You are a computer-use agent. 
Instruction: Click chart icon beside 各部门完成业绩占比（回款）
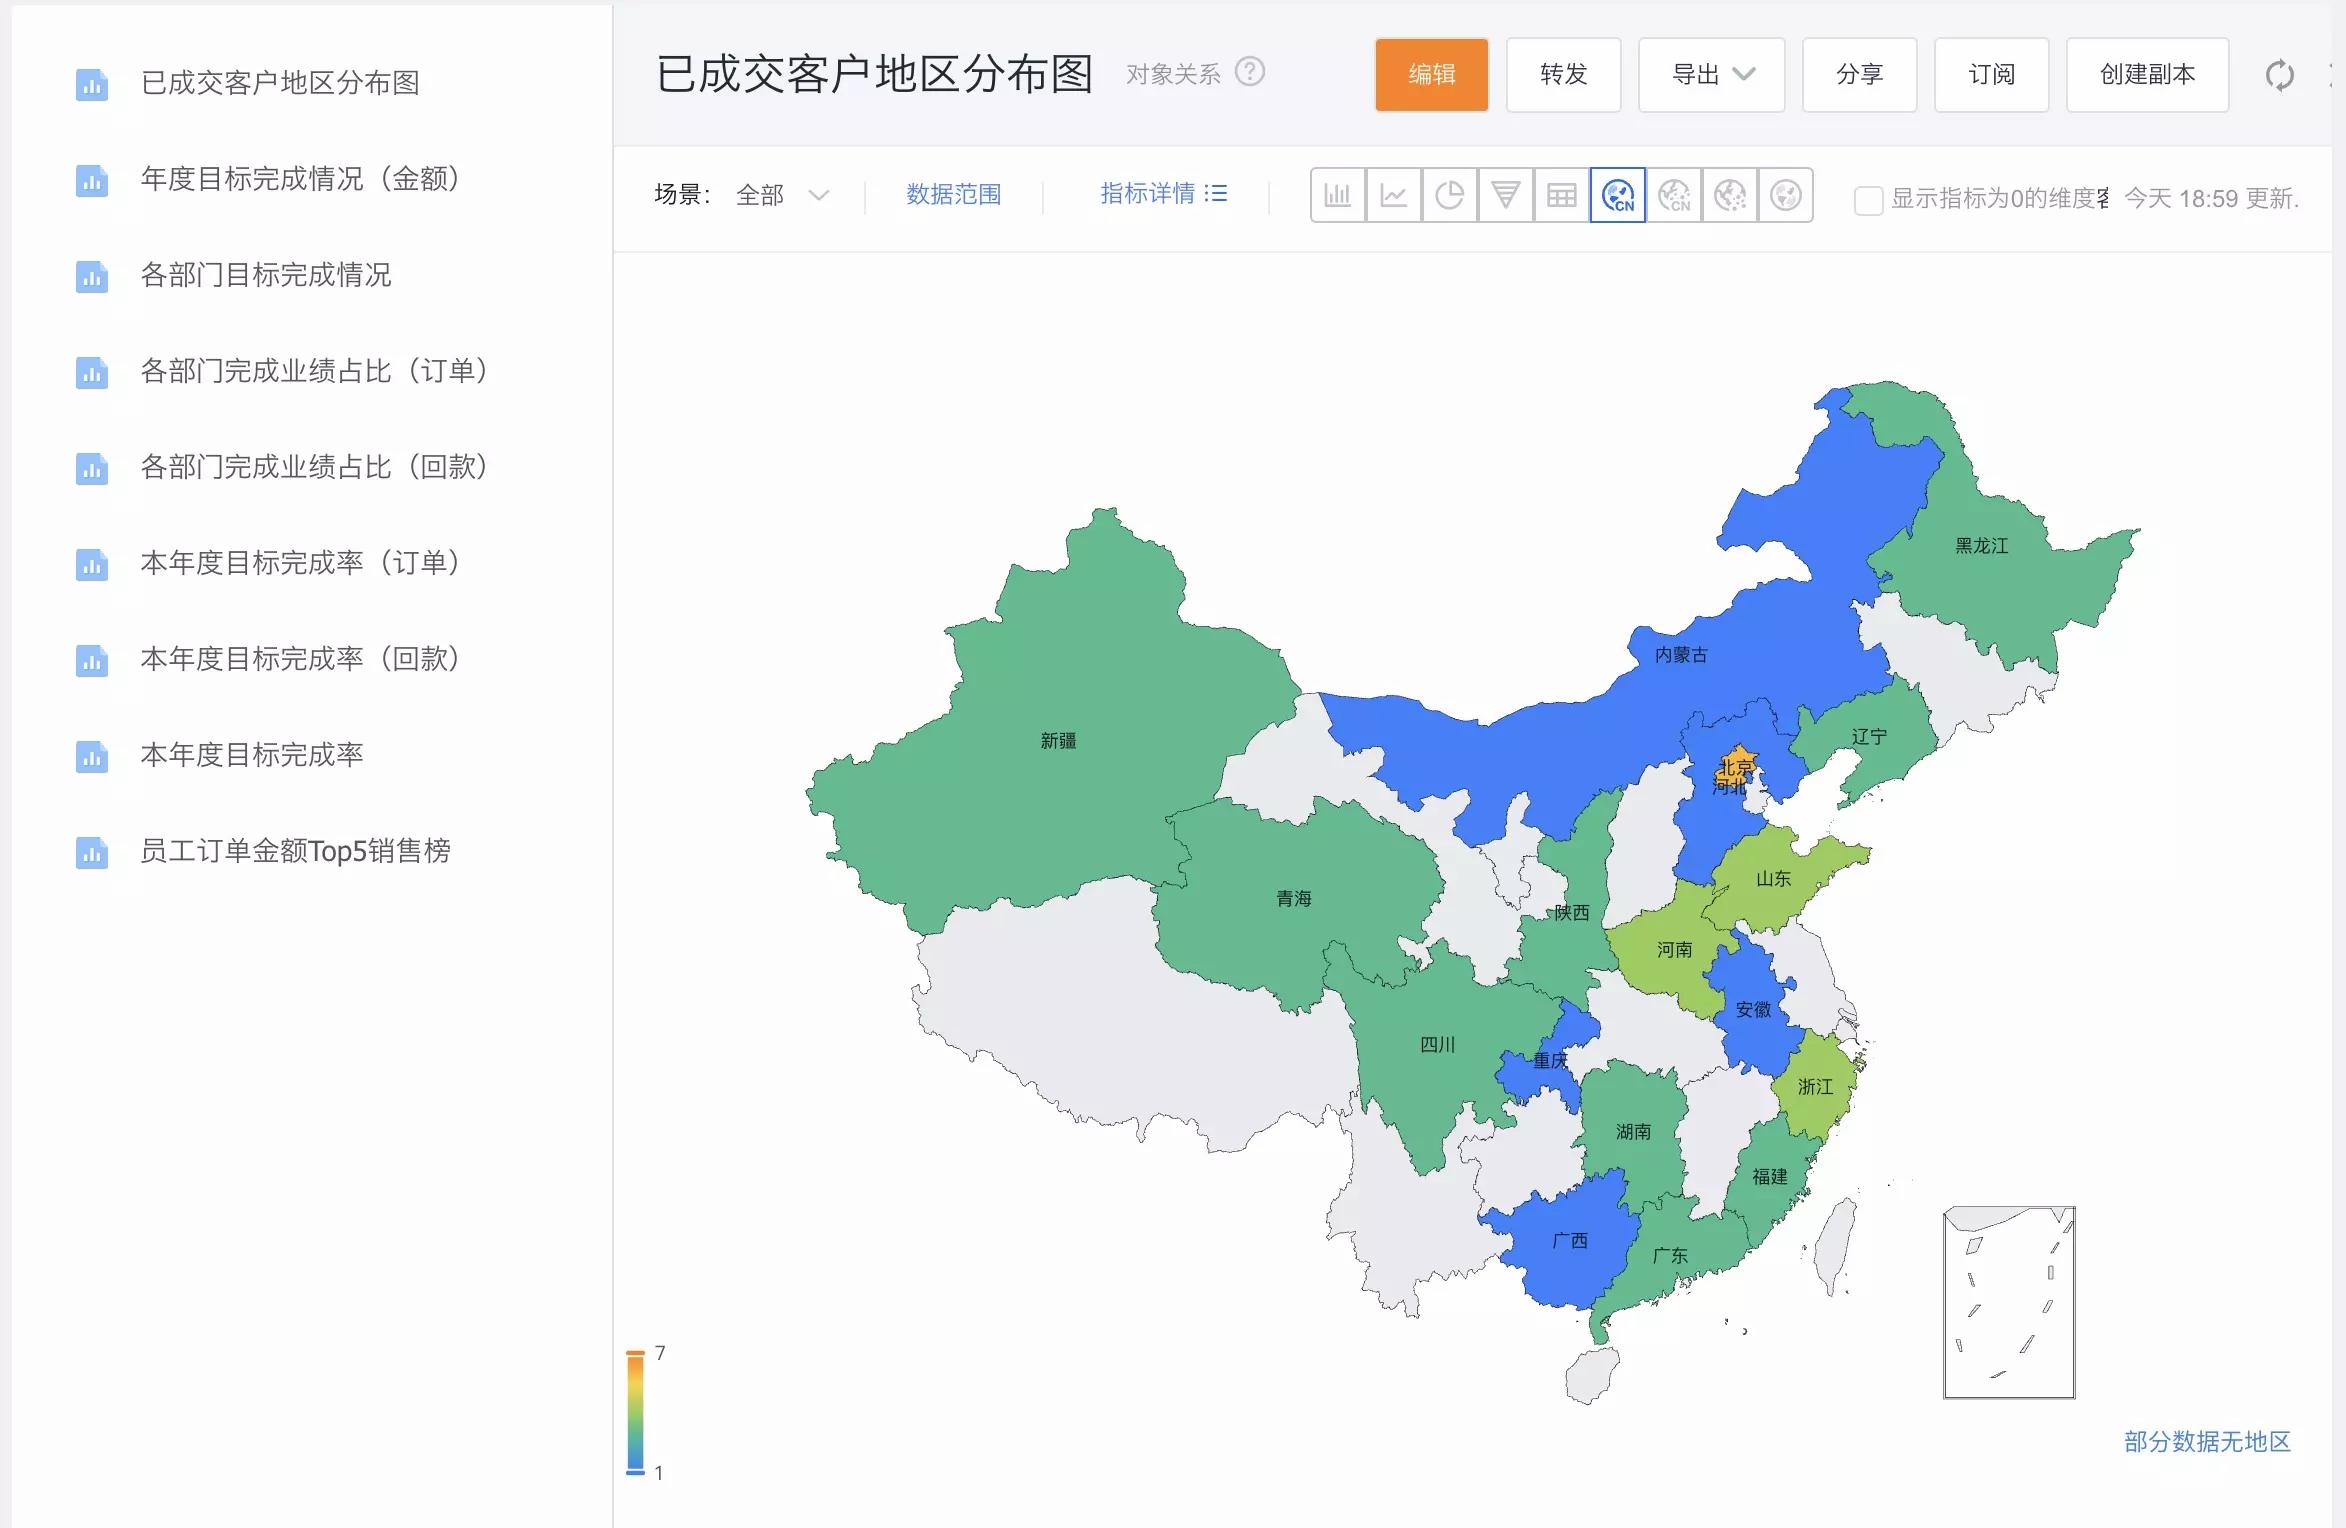click(x=92, y=468)
